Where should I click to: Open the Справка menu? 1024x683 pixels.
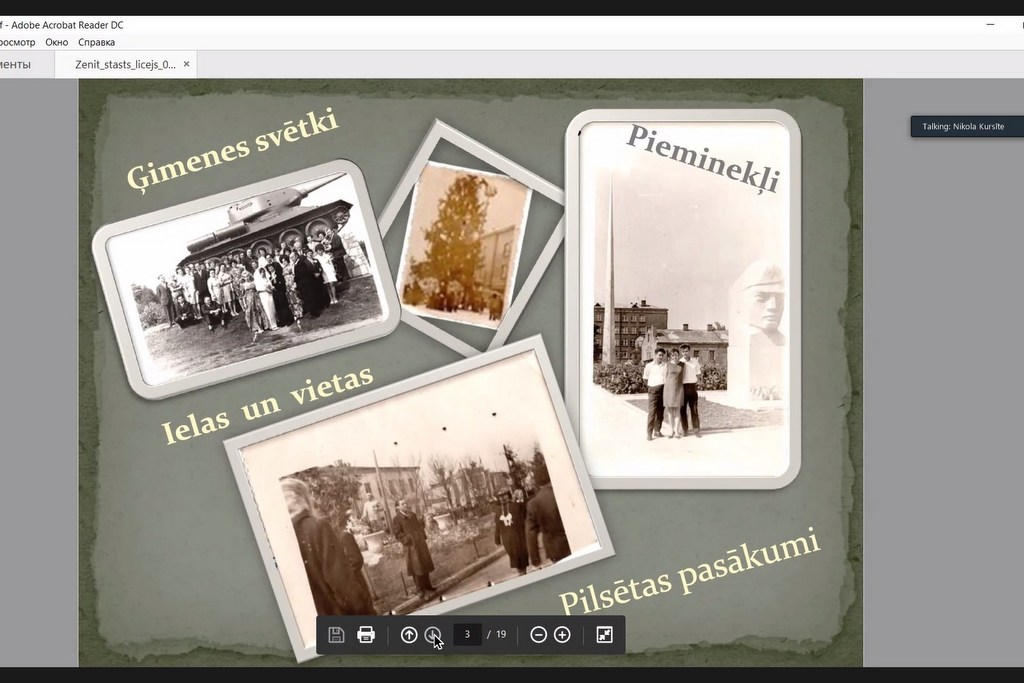[96, 42]
